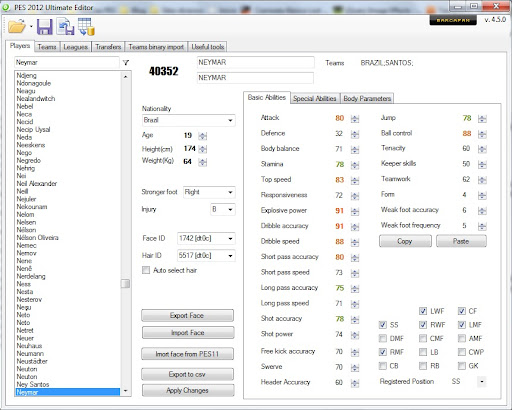This screenshot has width=512, height=410.
Task: Uncheck the RMF position checkbox
Action: tap(383, 352)
